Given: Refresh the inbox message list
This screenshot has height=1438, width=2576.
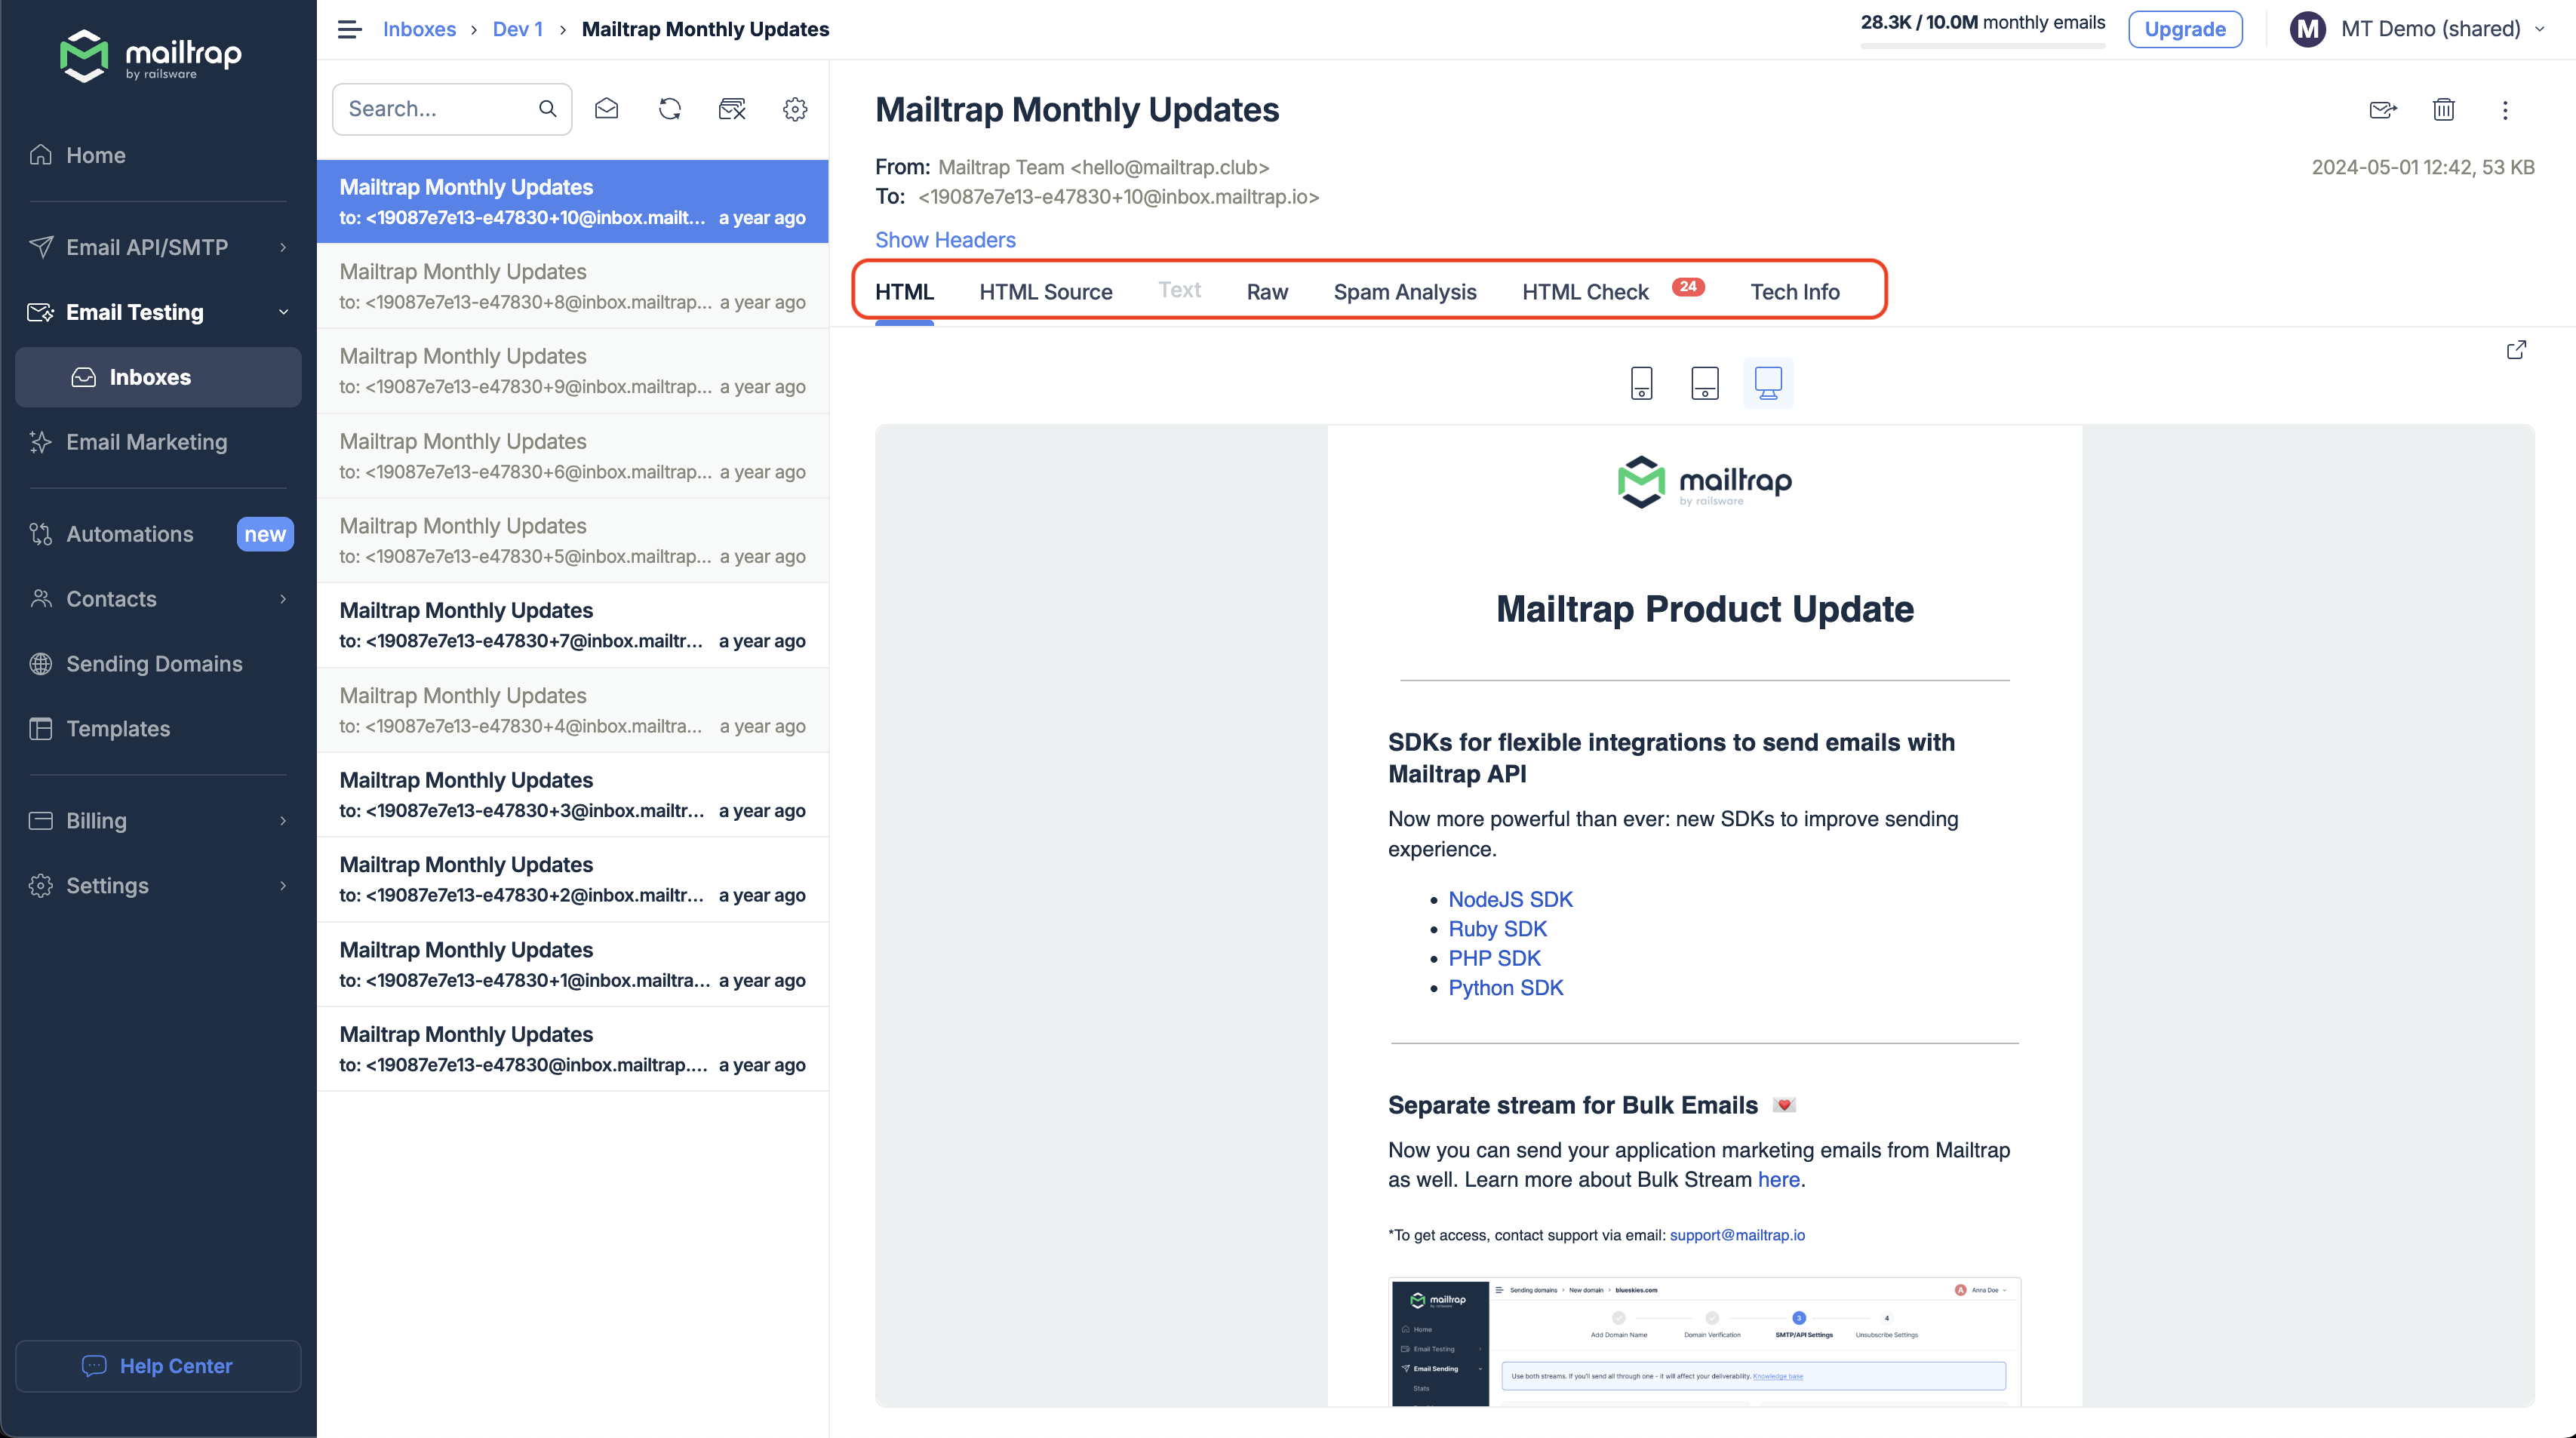Looking at the screenshot, I should click(669, 109).
